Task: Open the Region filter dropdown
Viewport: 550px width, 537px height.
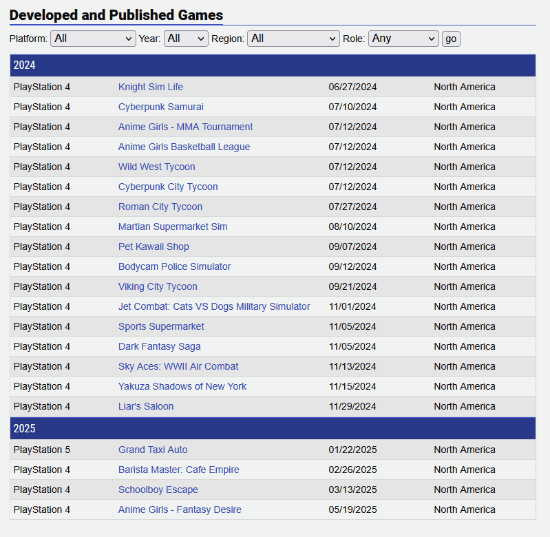Action: (x=293, y=39)
